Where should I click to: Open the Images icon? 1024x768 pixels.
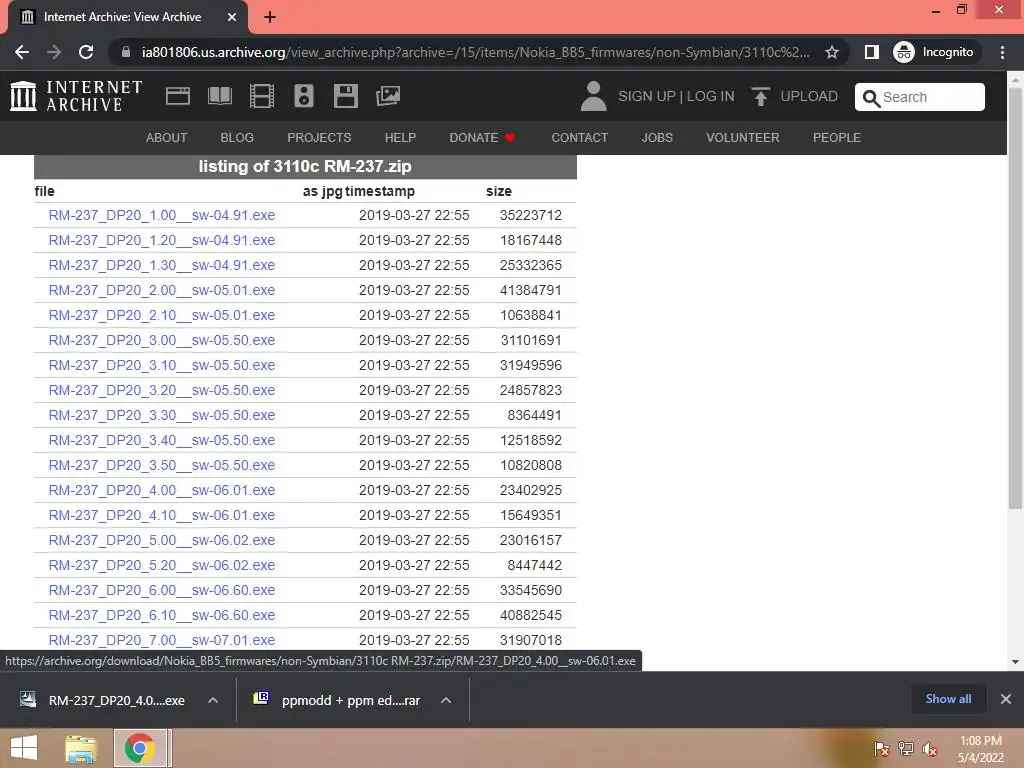388,96
